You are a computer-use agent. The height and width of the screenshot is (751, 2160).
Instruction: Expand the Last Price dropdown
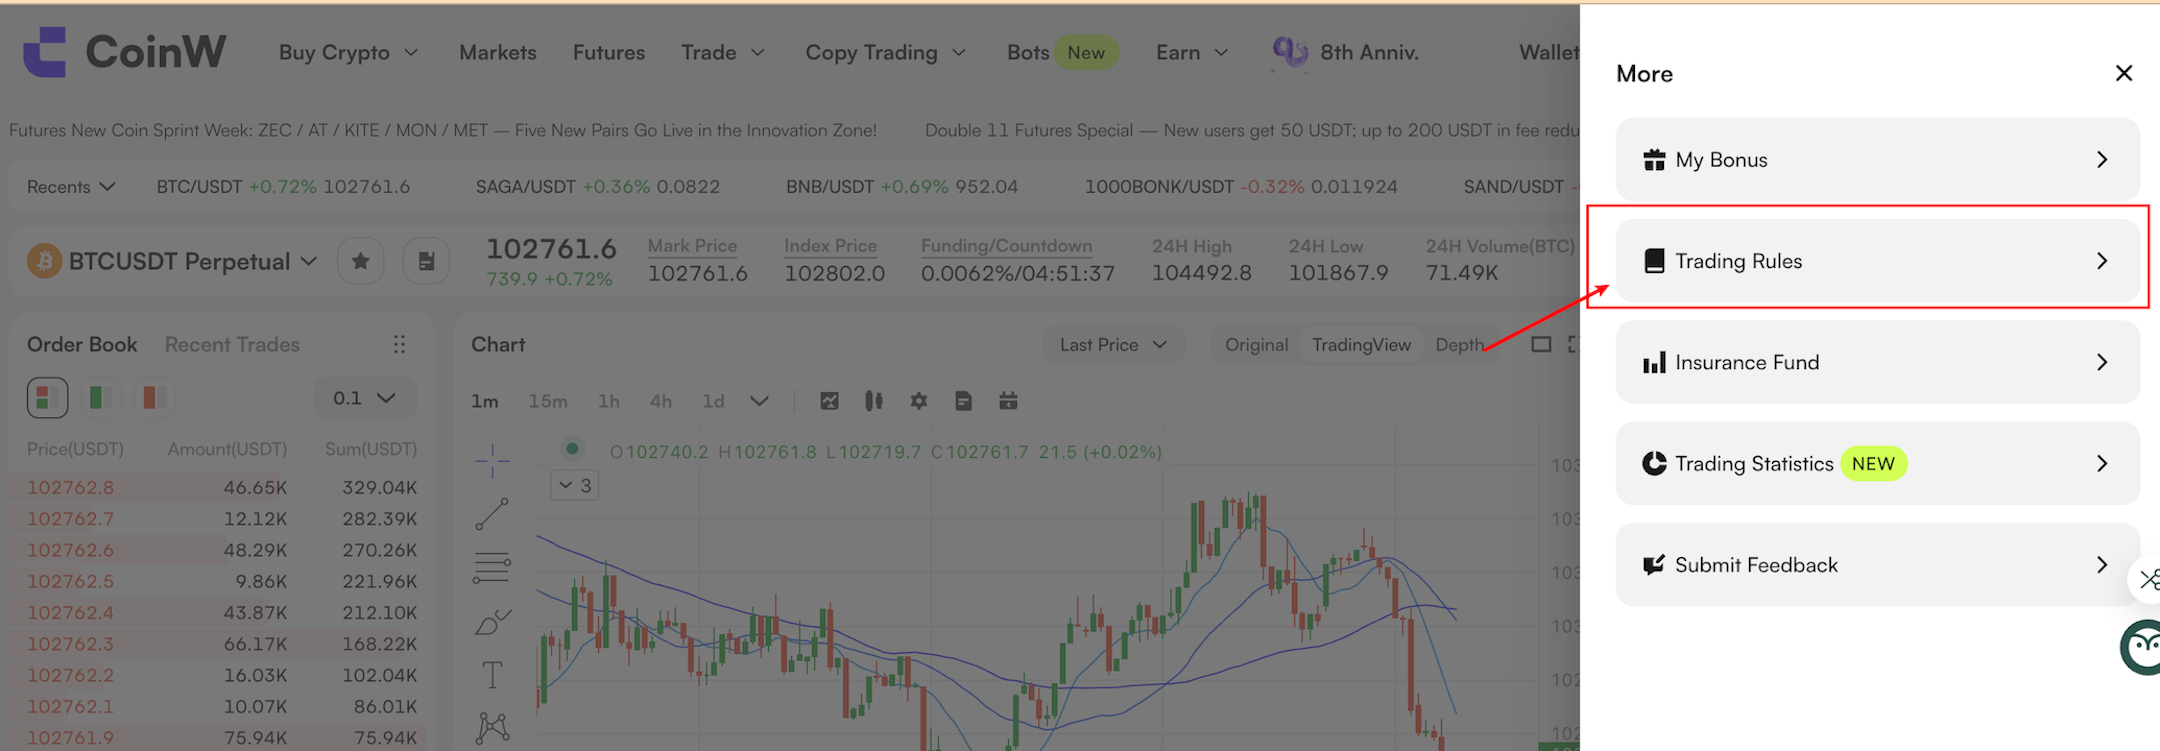point(1112,345)
